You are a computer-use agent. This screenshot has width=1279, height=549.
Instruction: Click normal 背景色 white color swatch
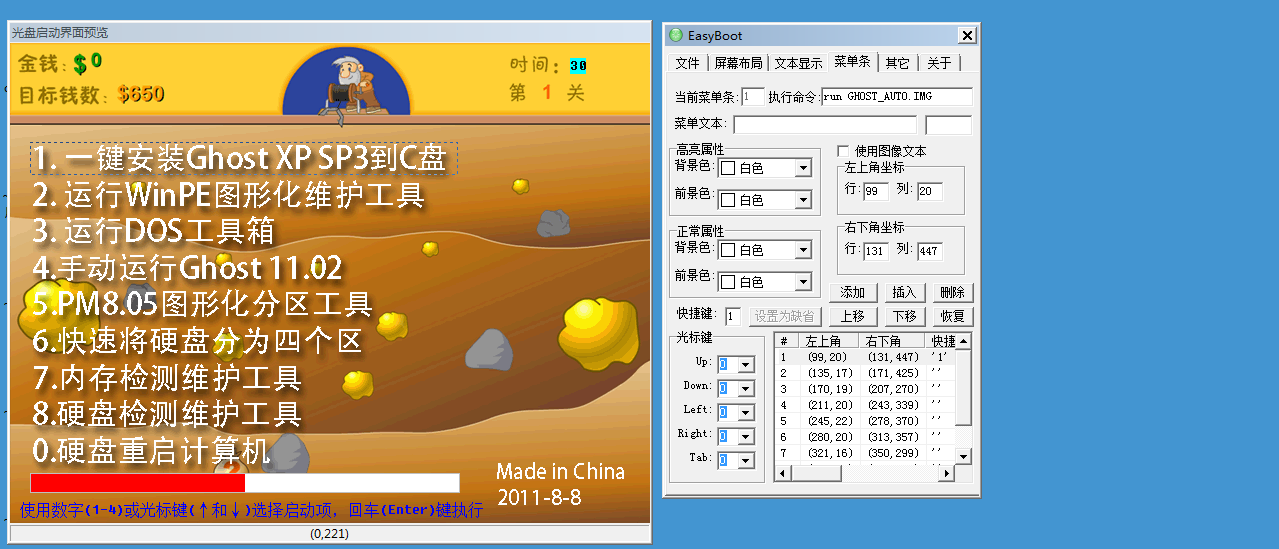[728, 250]
